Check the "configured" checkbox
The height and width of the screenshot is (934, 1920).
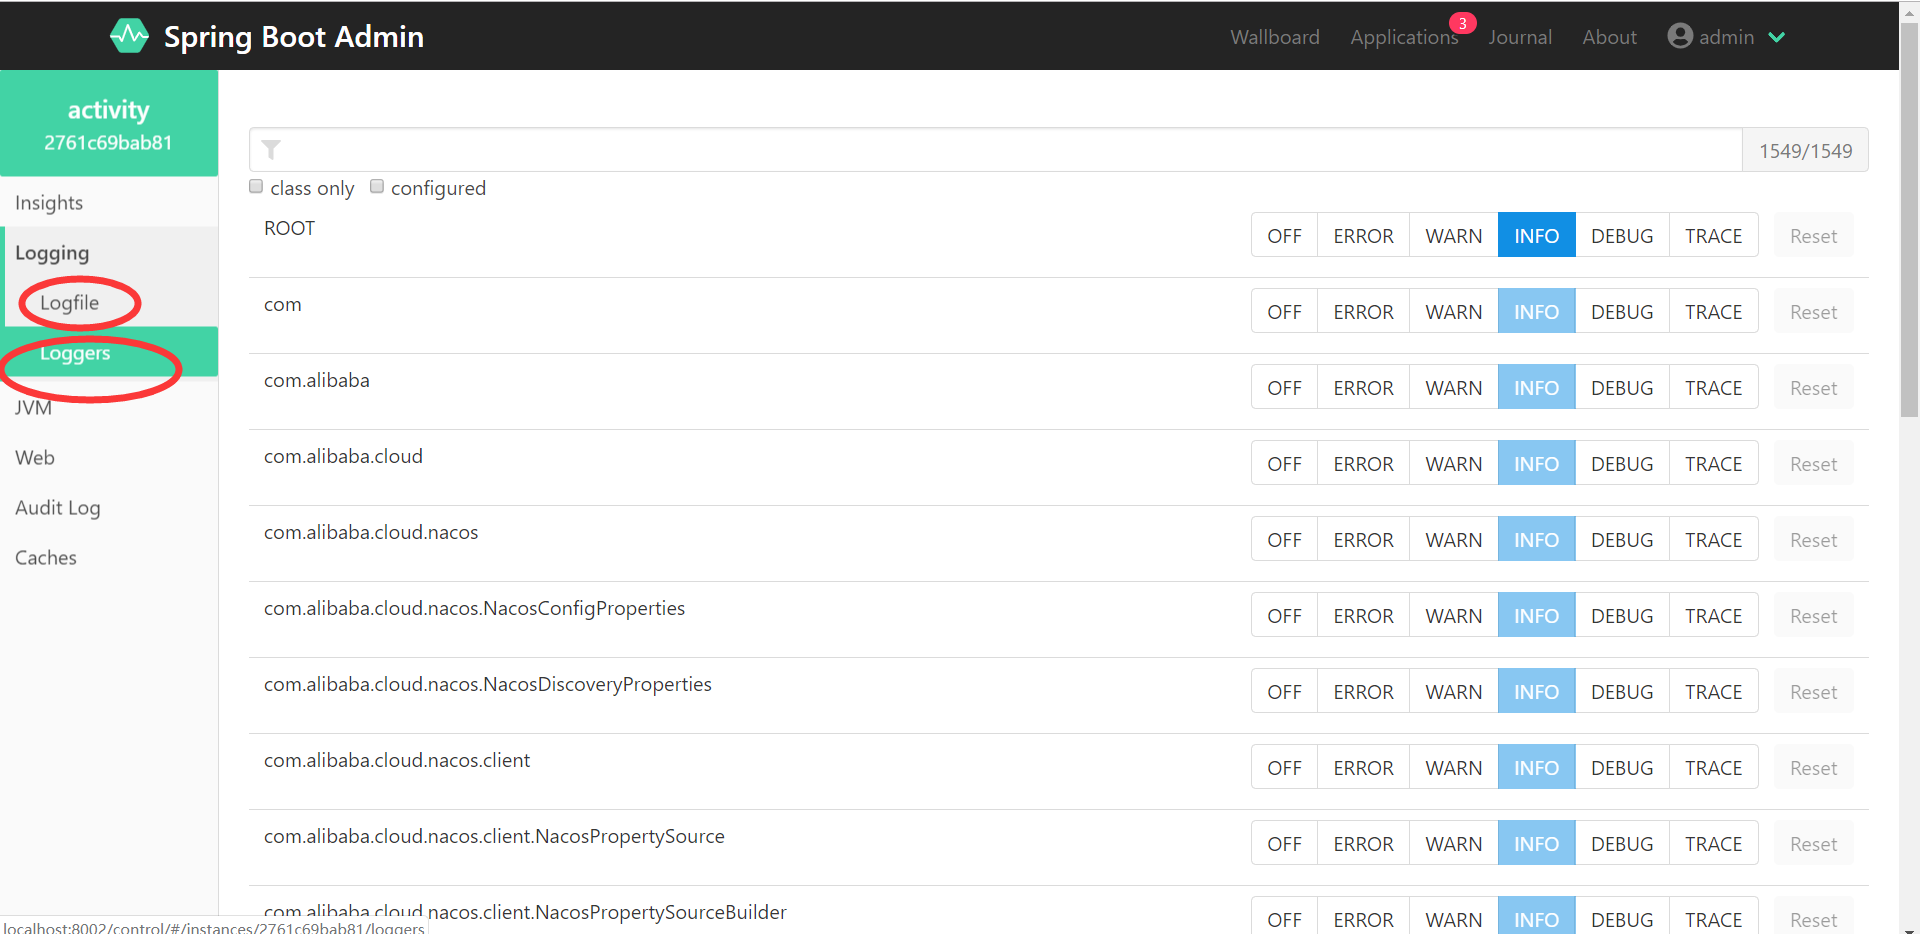click(376, 186)
